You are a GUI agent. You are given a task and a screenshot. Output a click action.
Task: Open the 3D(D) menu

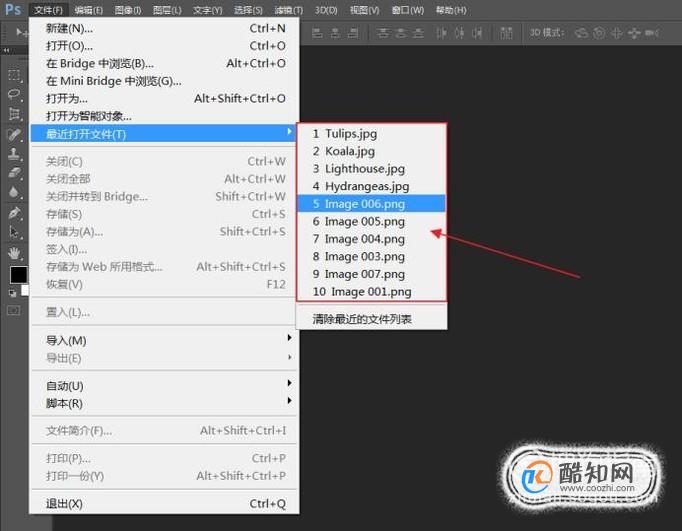(x=326, y=10)
